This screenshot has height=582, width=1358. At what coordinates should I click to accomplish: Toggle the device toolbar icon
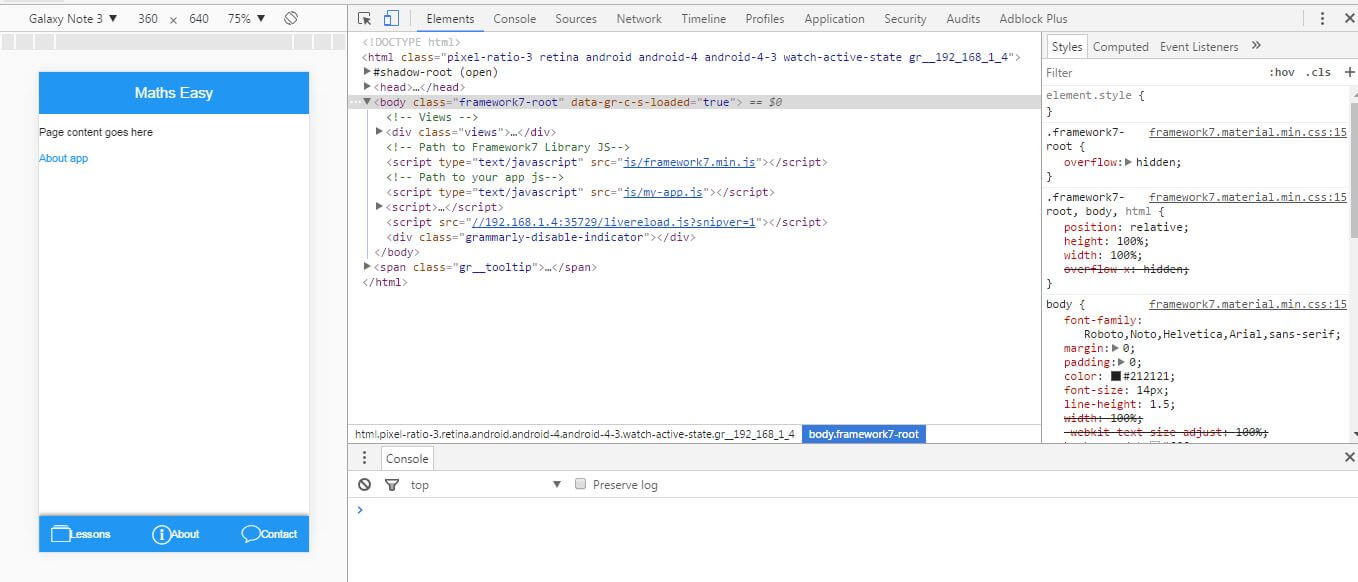(391, 18)
